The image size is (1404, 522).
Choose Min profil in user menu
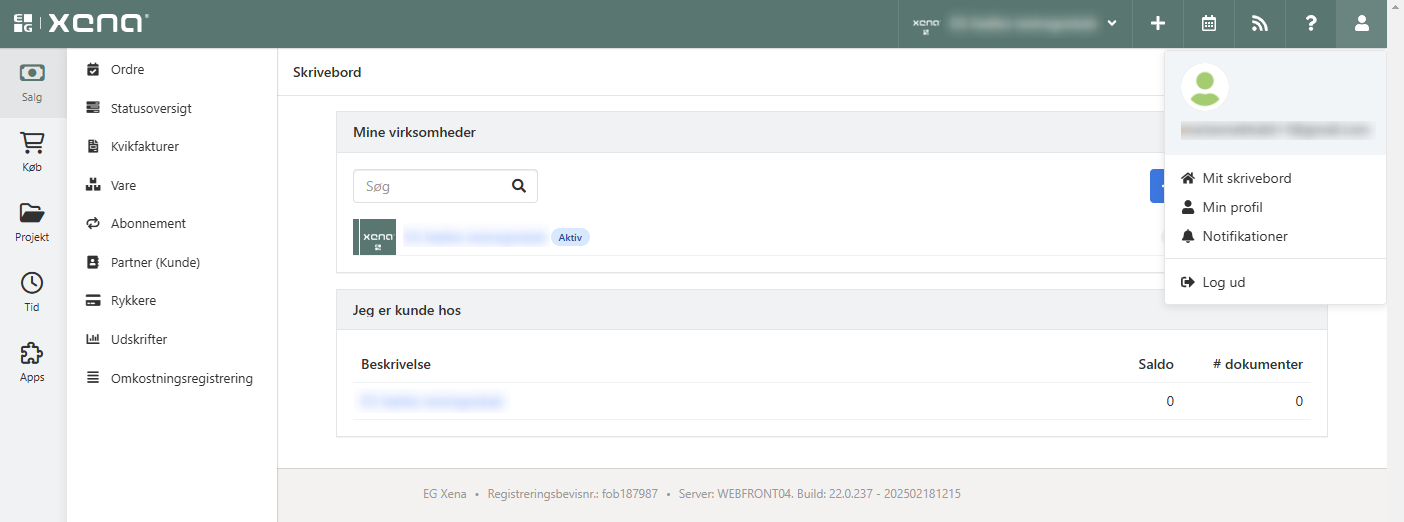pyautogui.click(x=1232, y=208)
